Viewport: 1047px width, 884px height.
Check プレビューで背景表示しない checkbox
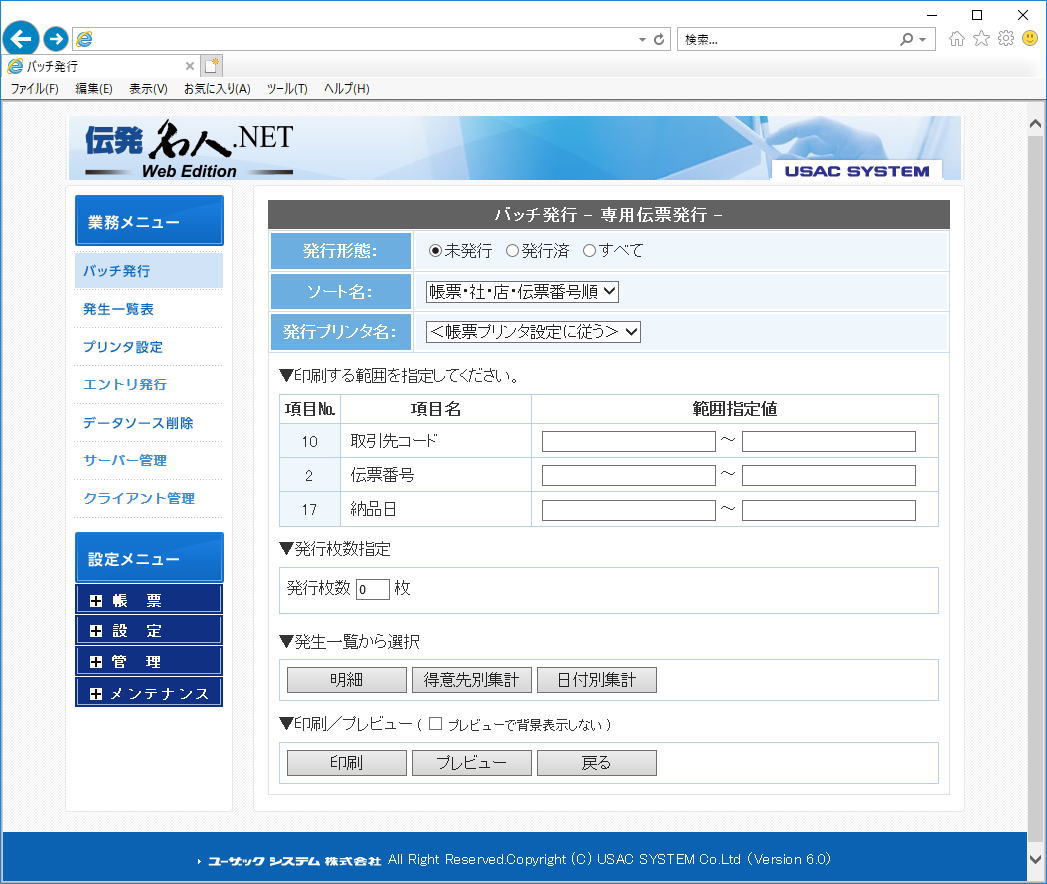pyautogui.click(x=435, y=724)
